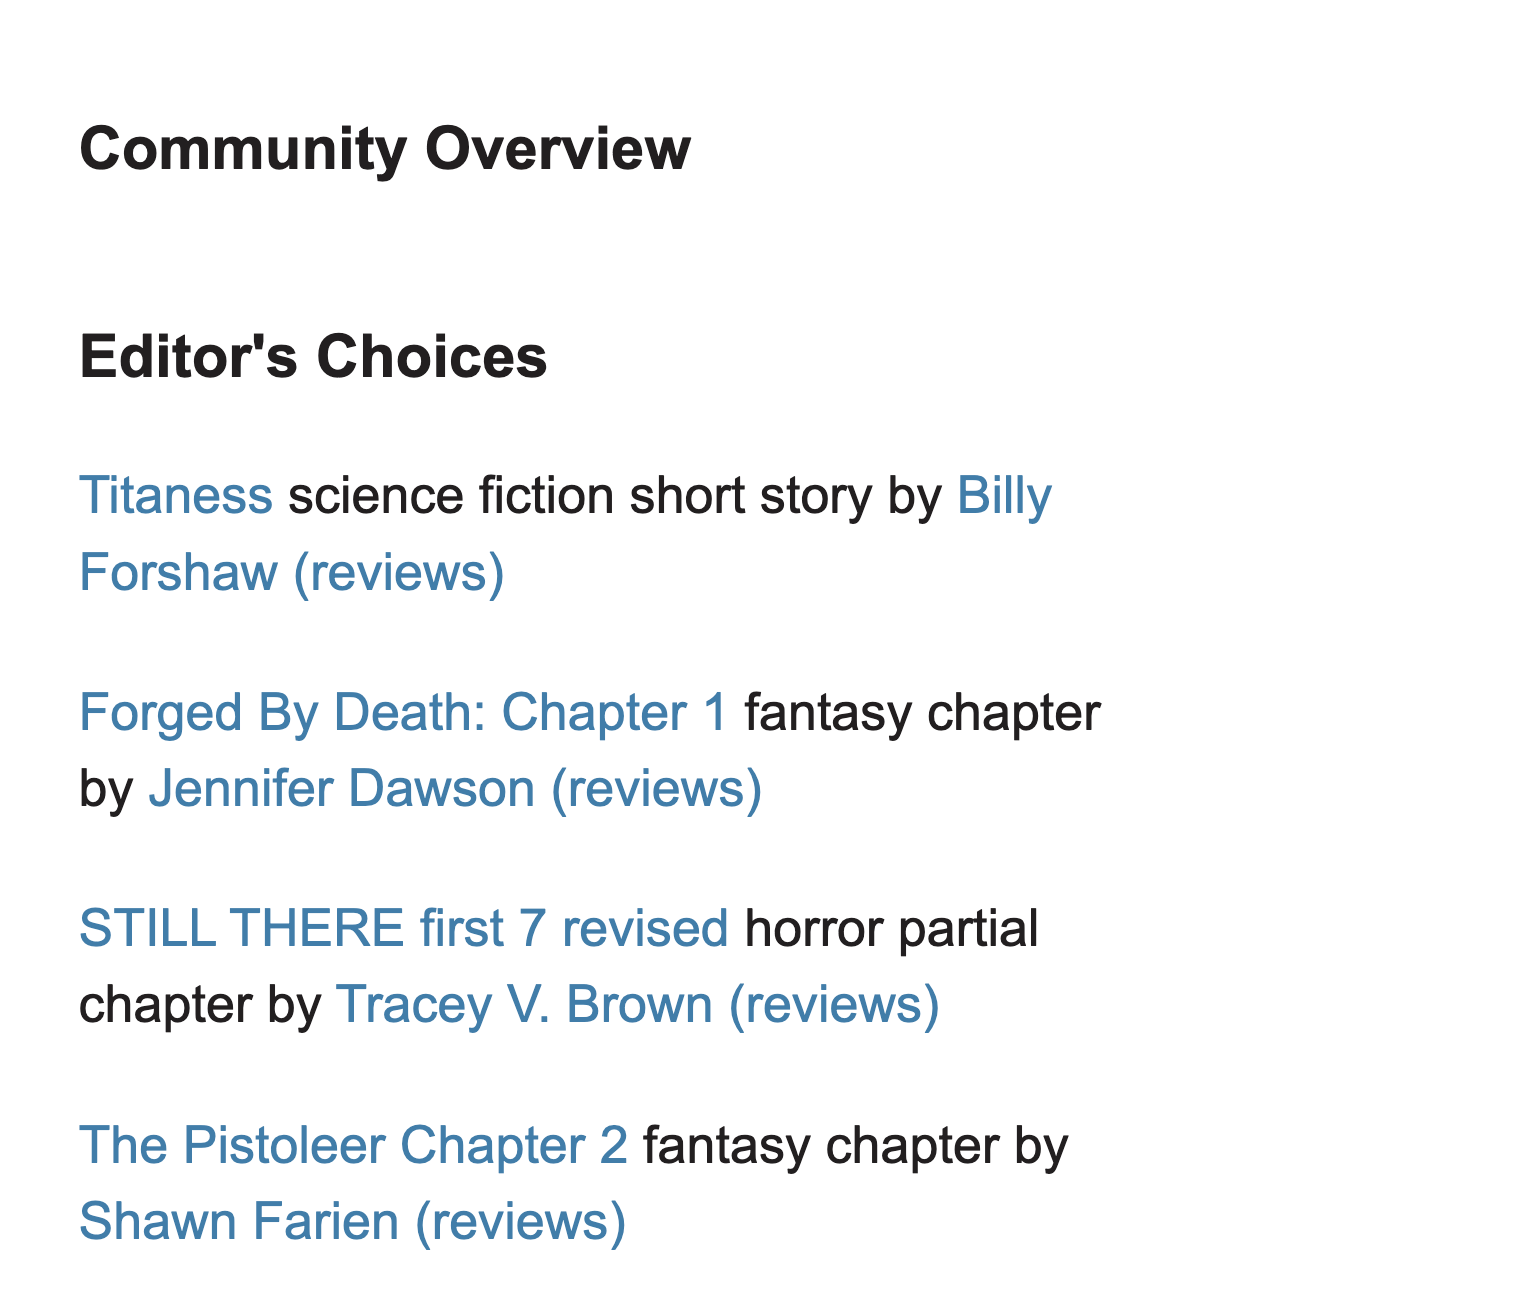
Task: Visit Shawn Farien's author name link
Action: (239, 1222)
